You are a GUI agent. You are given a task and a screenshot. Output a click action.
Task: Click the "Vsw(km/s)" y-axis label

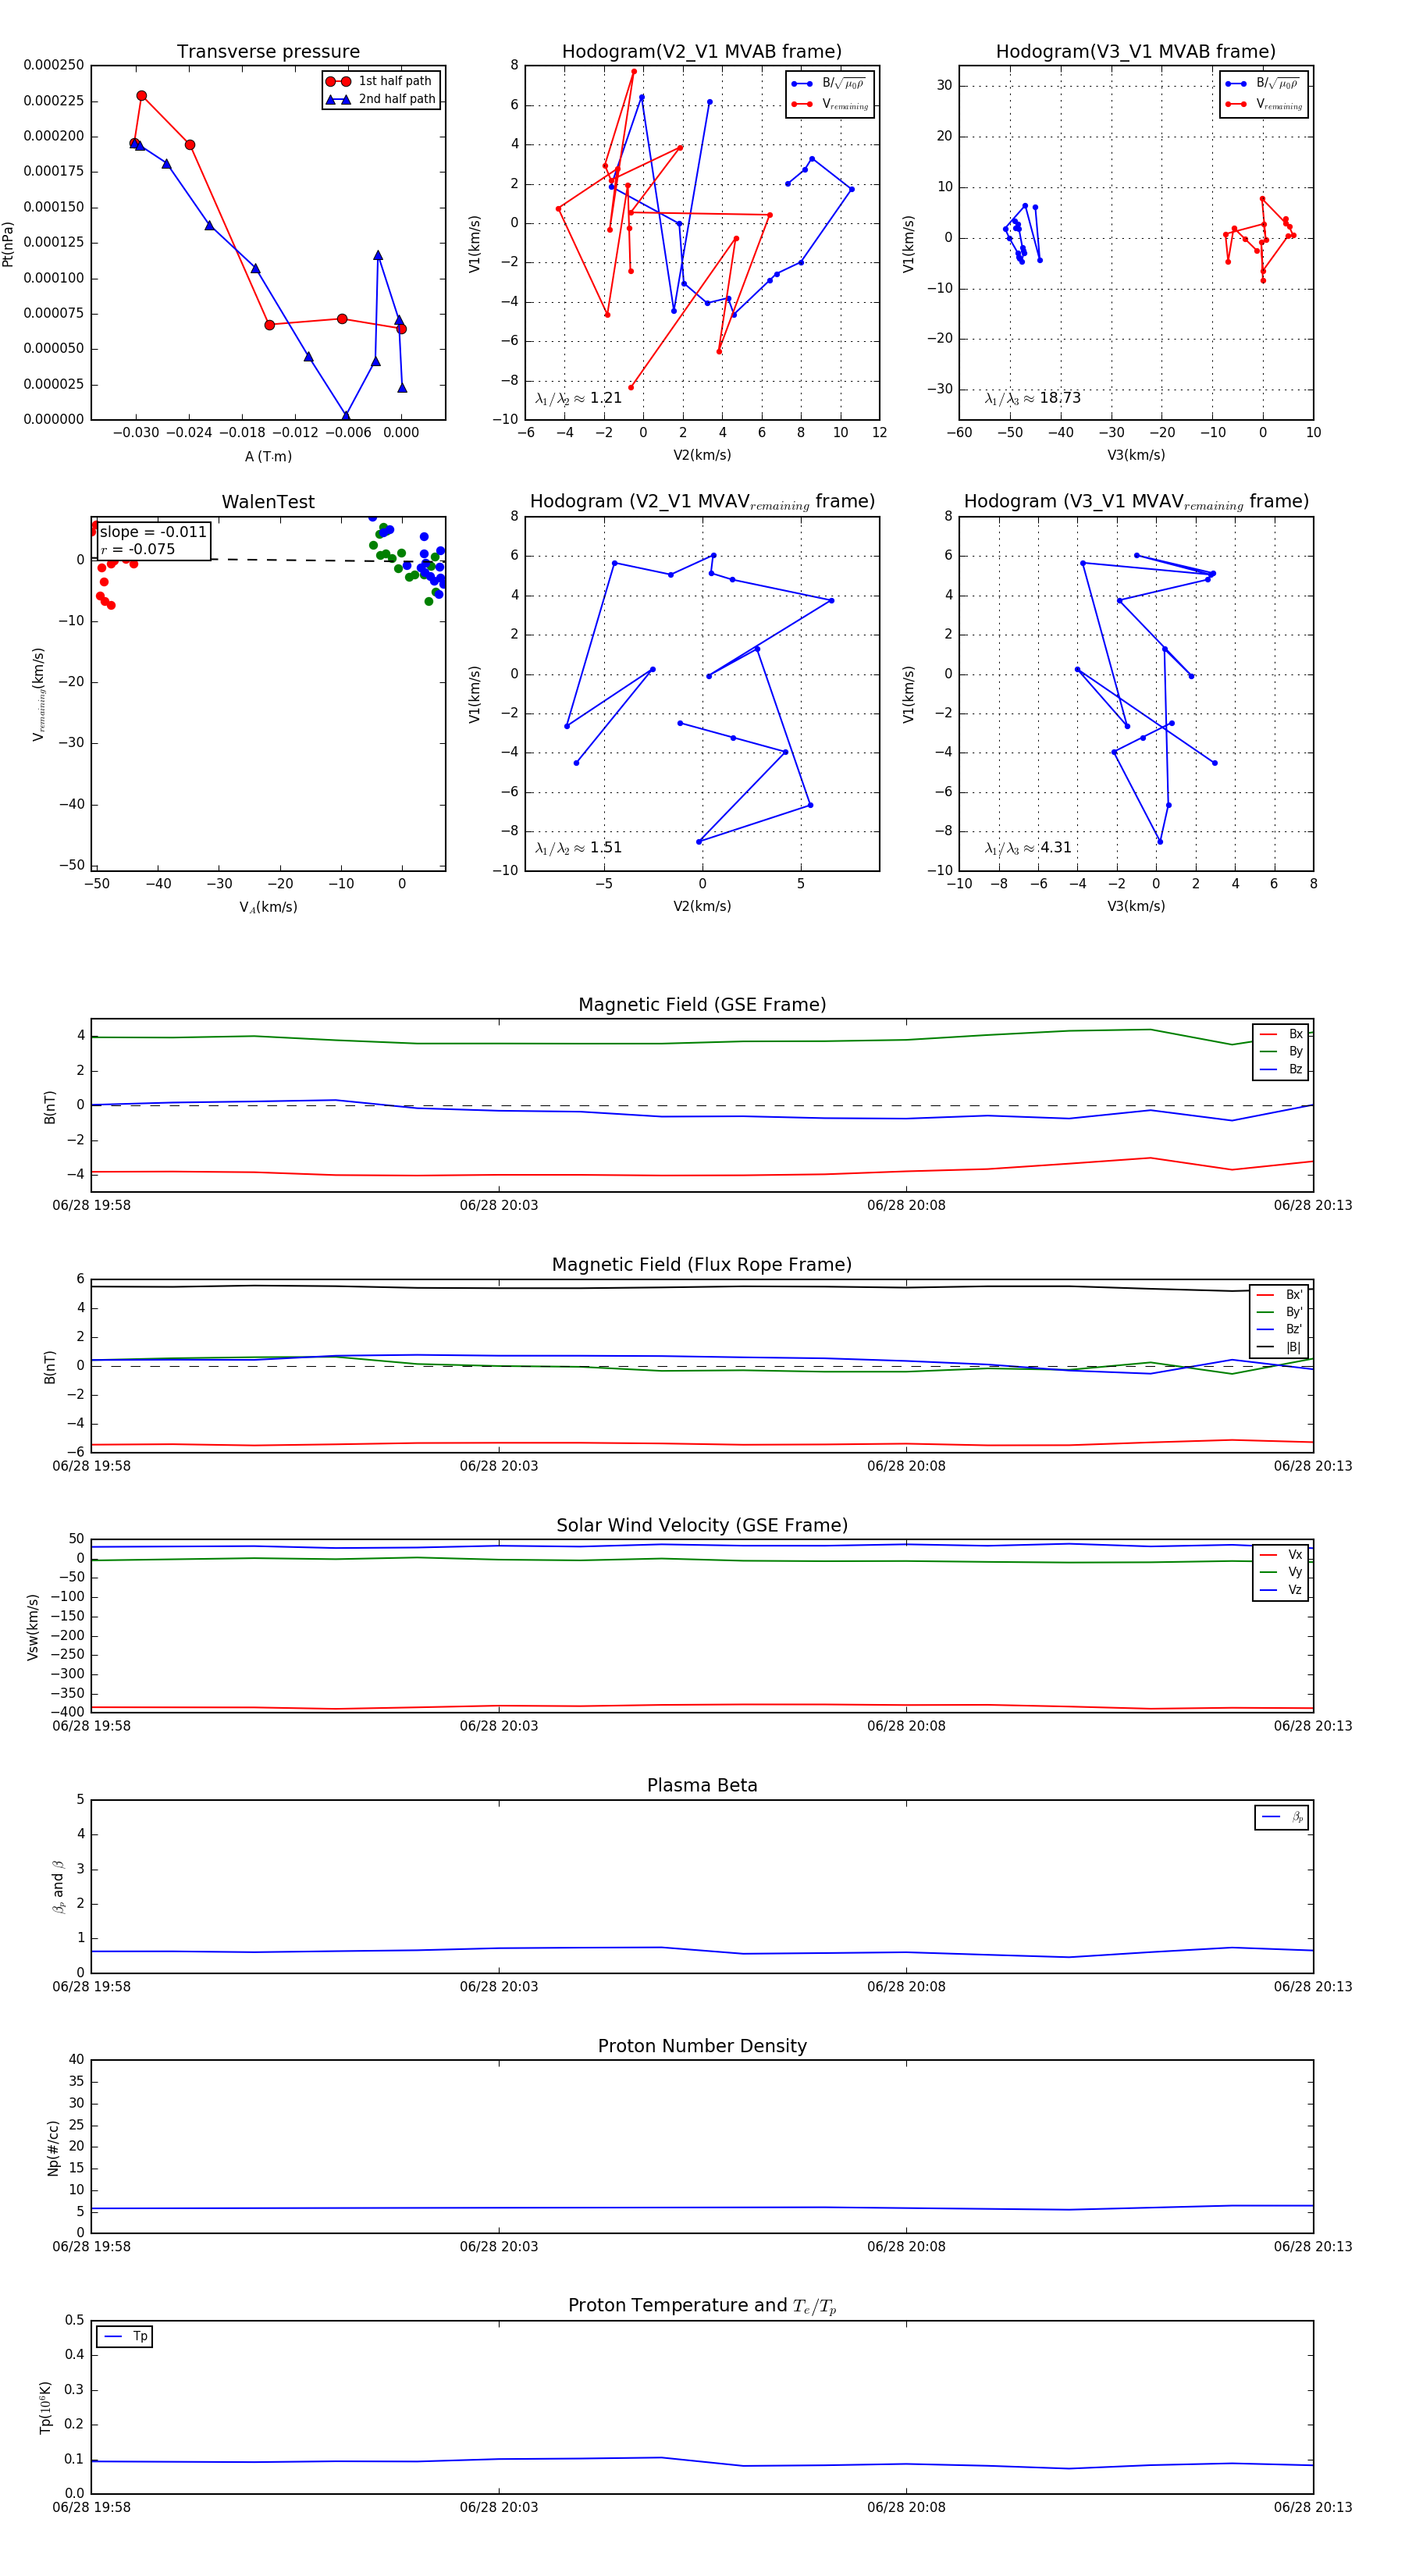click(x=32, y=1627)
